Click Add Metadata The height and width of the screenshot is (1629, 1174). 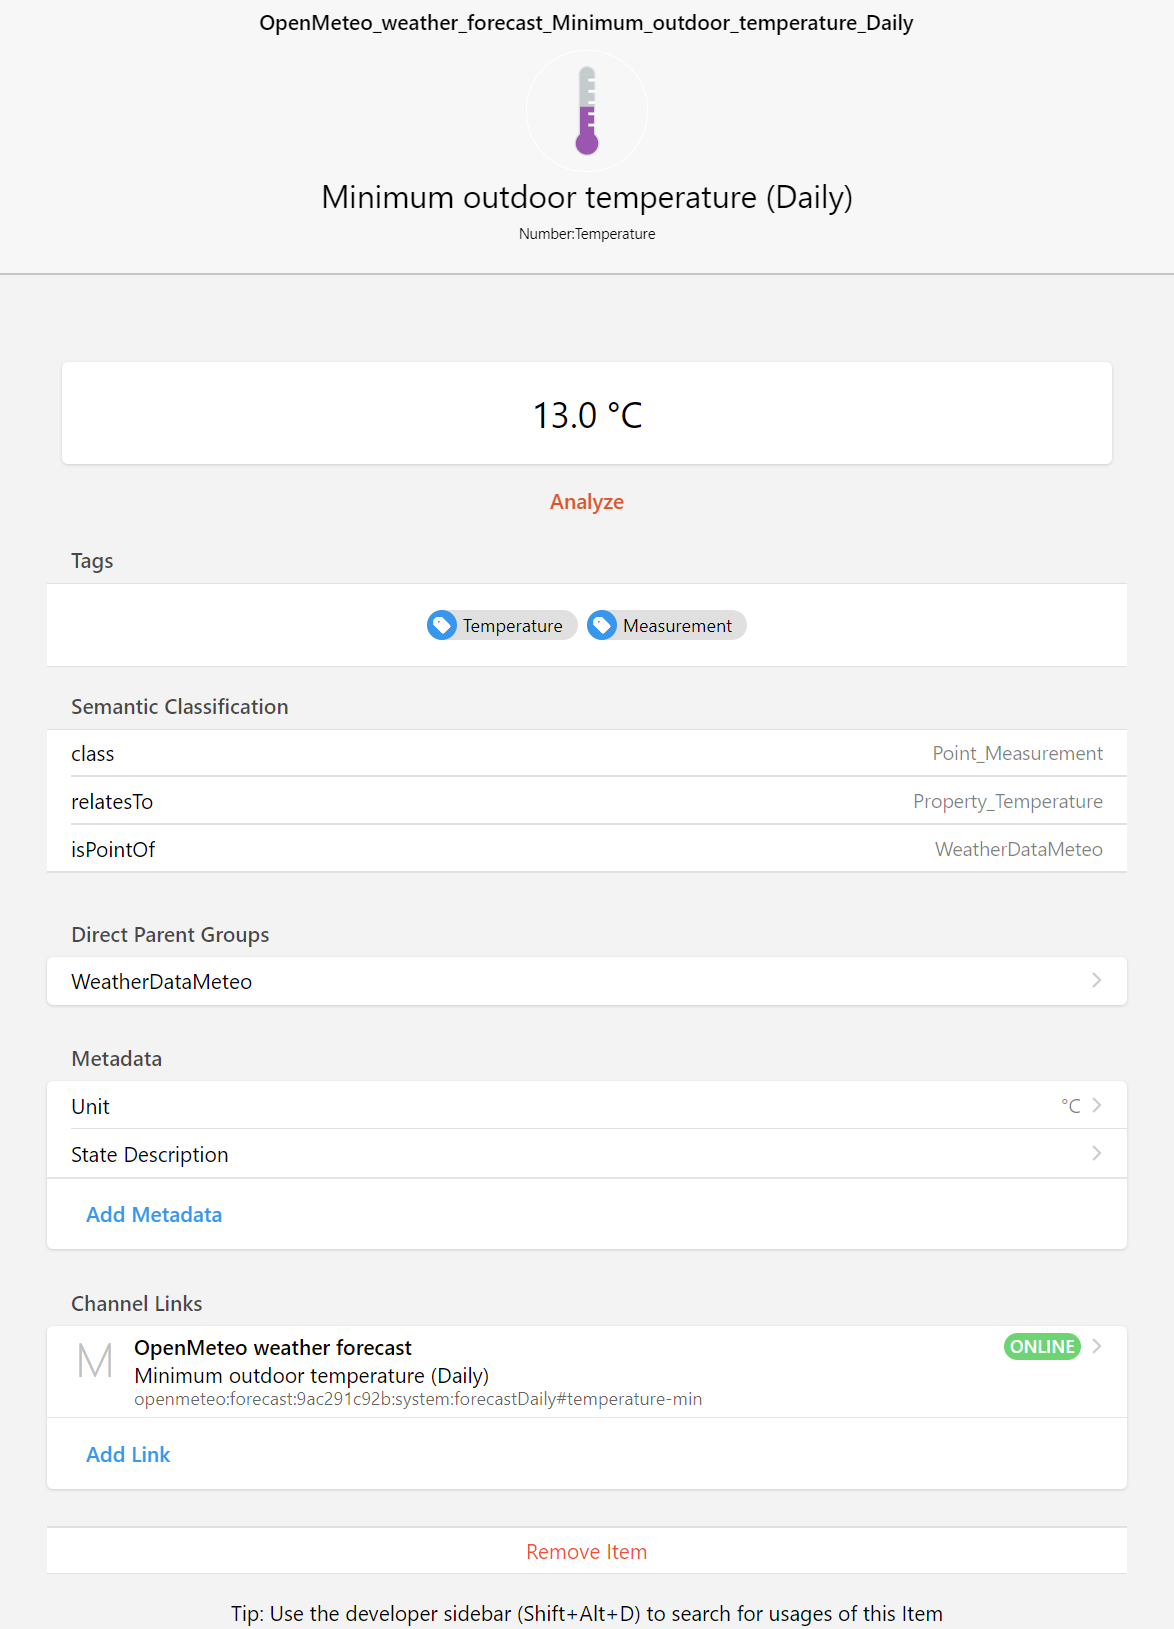pos(154,1215)
